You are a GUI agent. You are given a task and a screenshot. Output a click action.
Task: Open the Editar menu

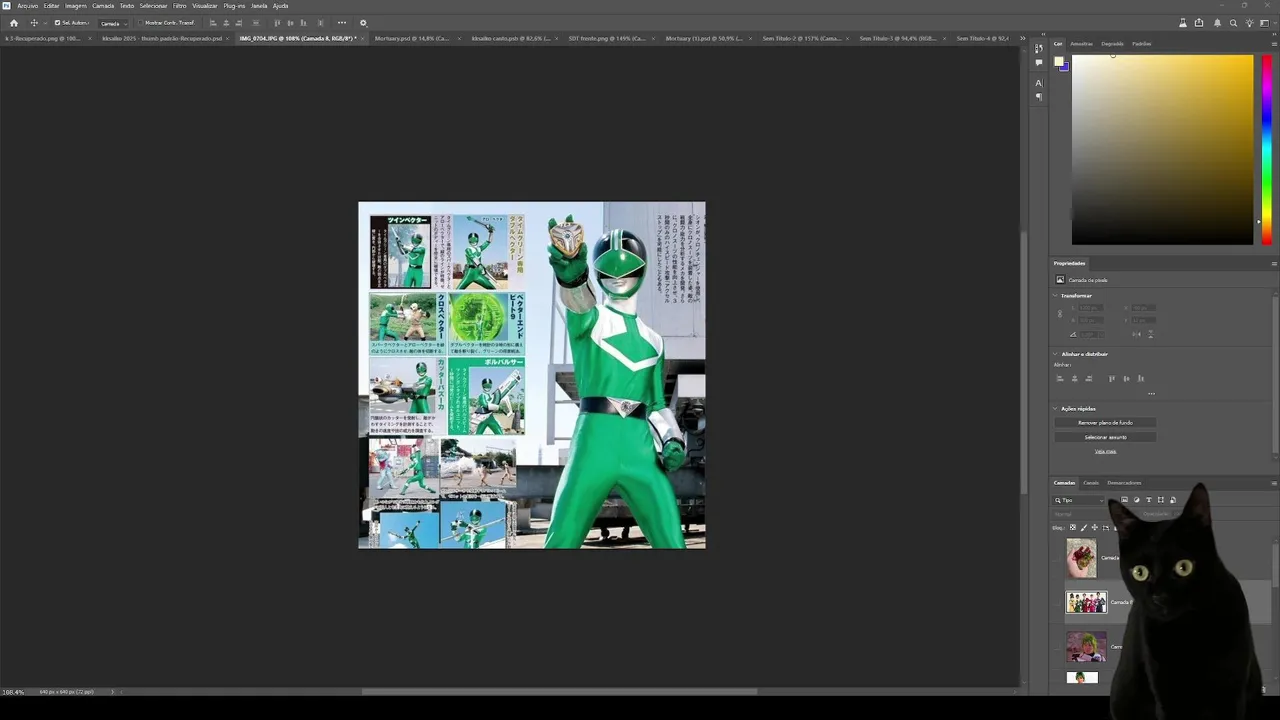[51, 6]
